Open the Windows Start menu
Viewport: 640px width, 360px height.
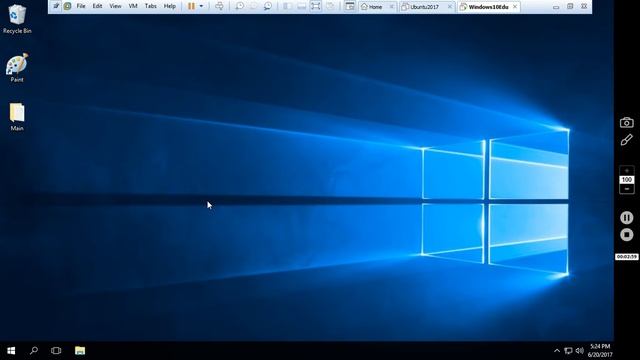(11, 351)
